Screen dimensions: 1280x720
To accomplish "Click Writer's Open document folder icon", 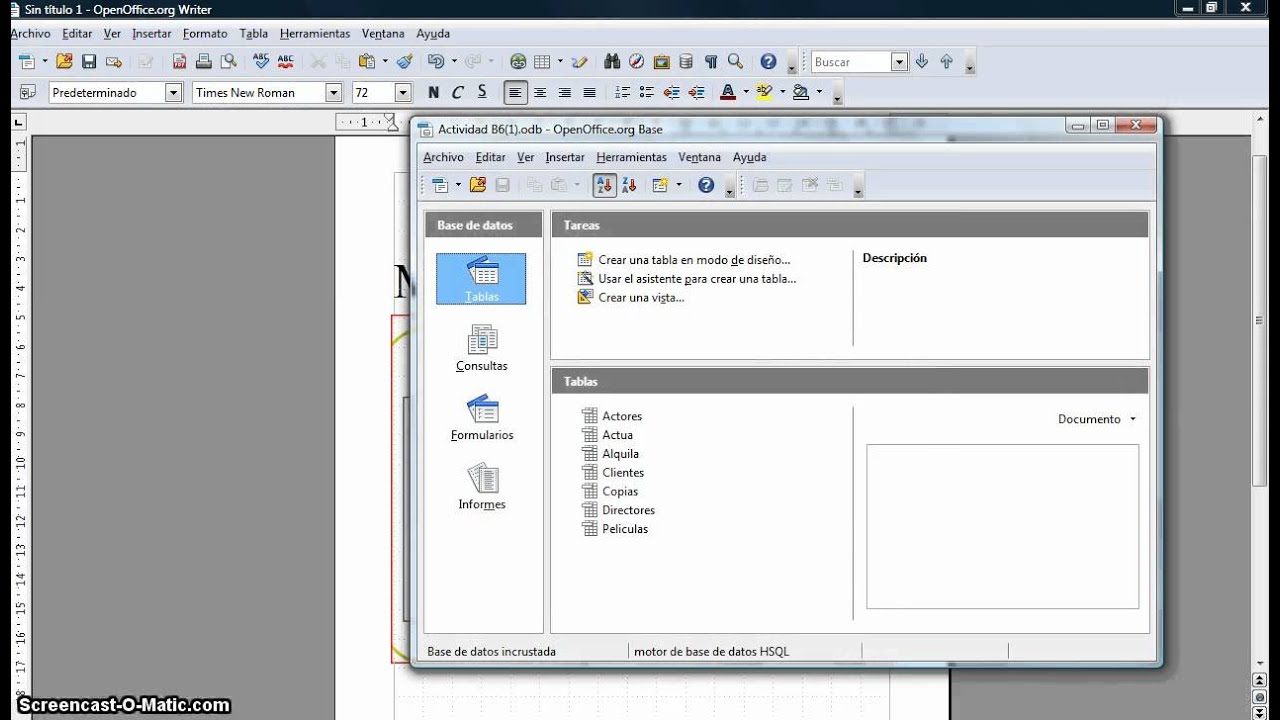I will click(65, 61).
